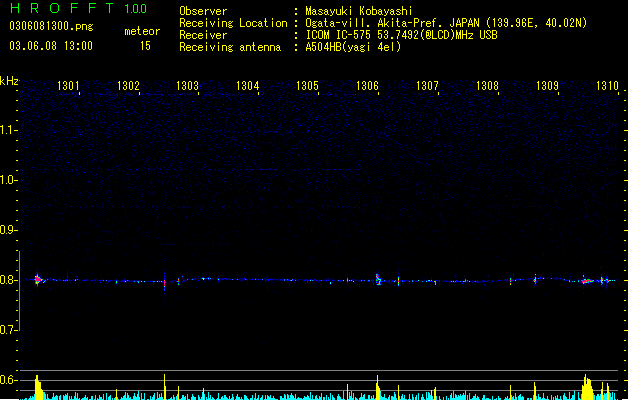Click the meteor echo at 1306
The width and height of the screenshot is (629, 400).
click(378, 279)
